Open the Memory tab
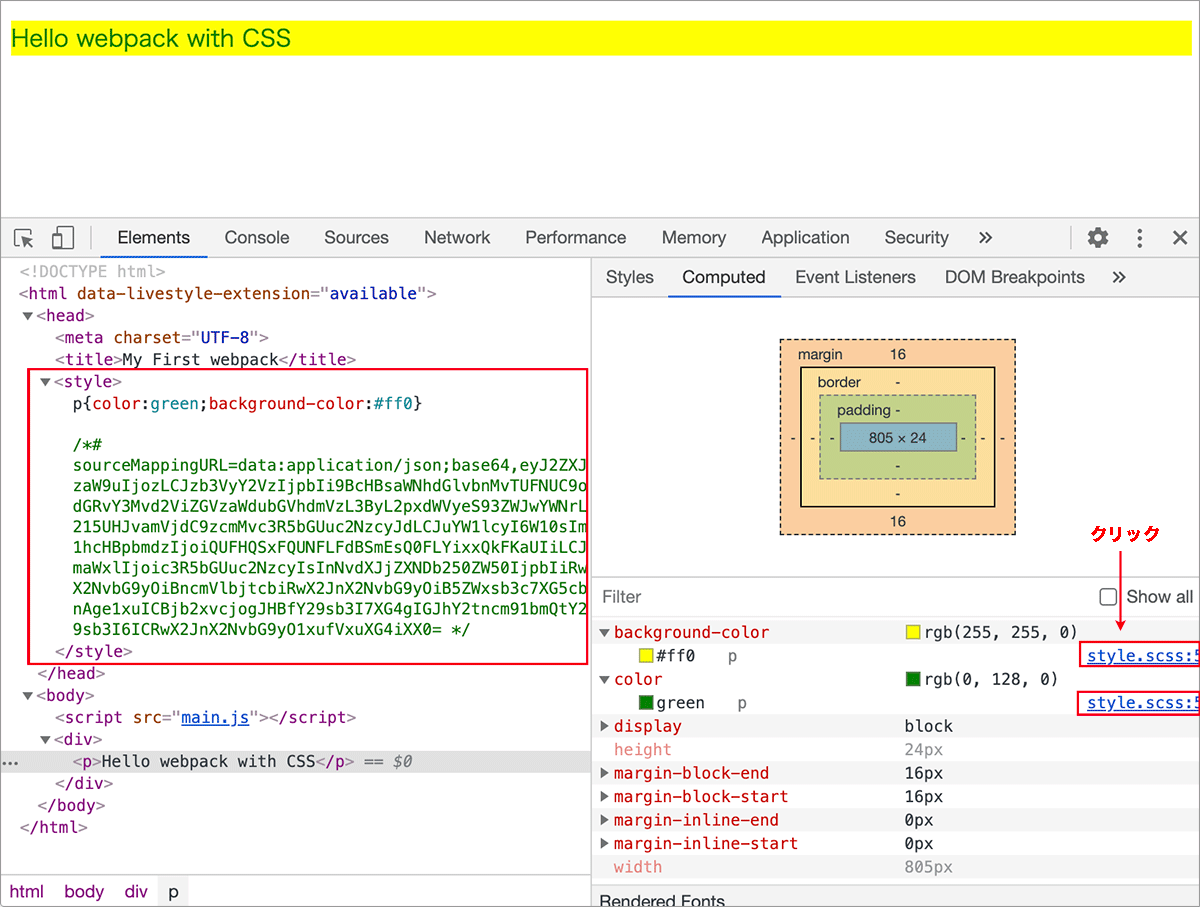The height and width of the screenshot is (907, 1200). (694, 238)
